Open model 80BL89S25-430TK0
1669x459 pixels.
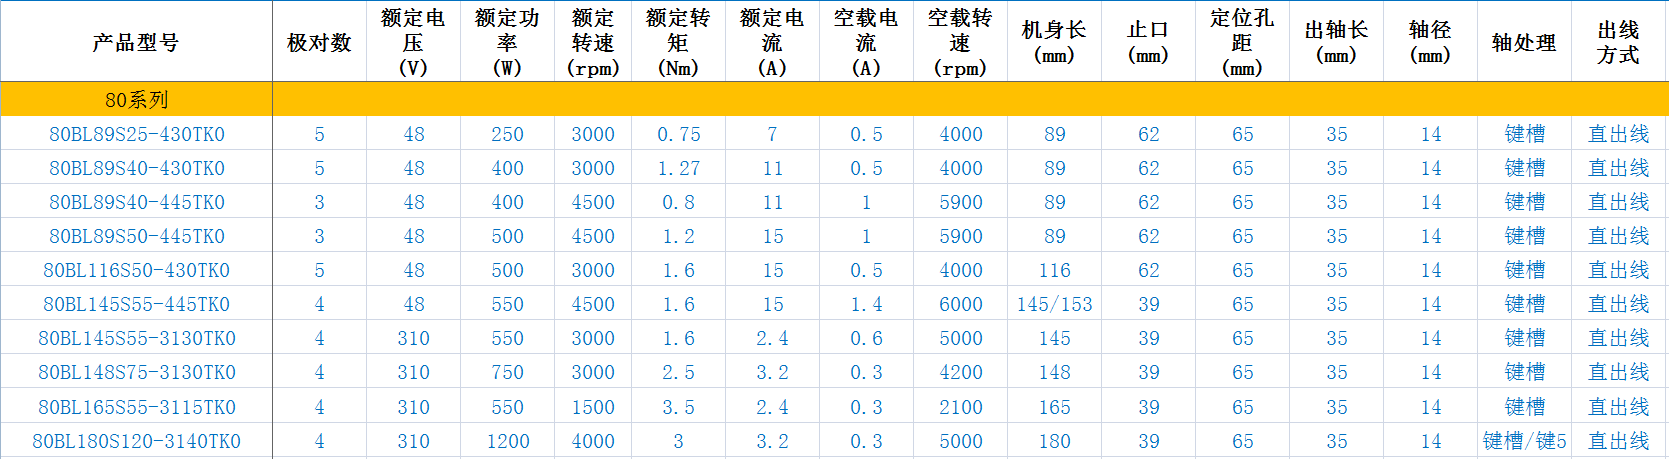pyautogui.click(x=137, y=134)
